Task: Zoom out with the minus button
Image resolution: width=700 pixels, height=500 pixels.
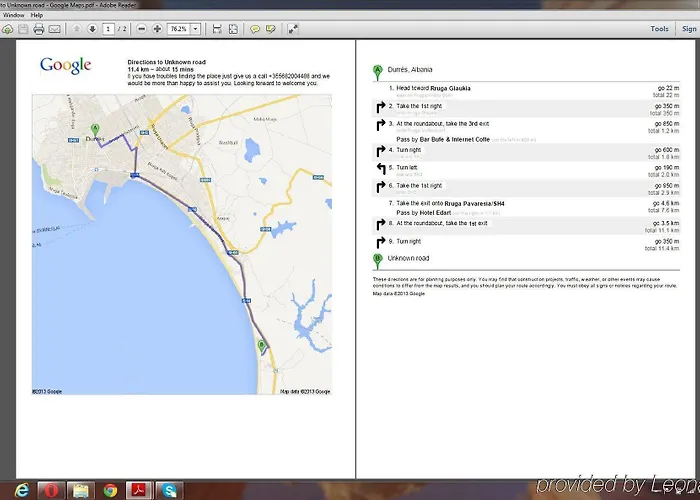Action: point(142,30)
